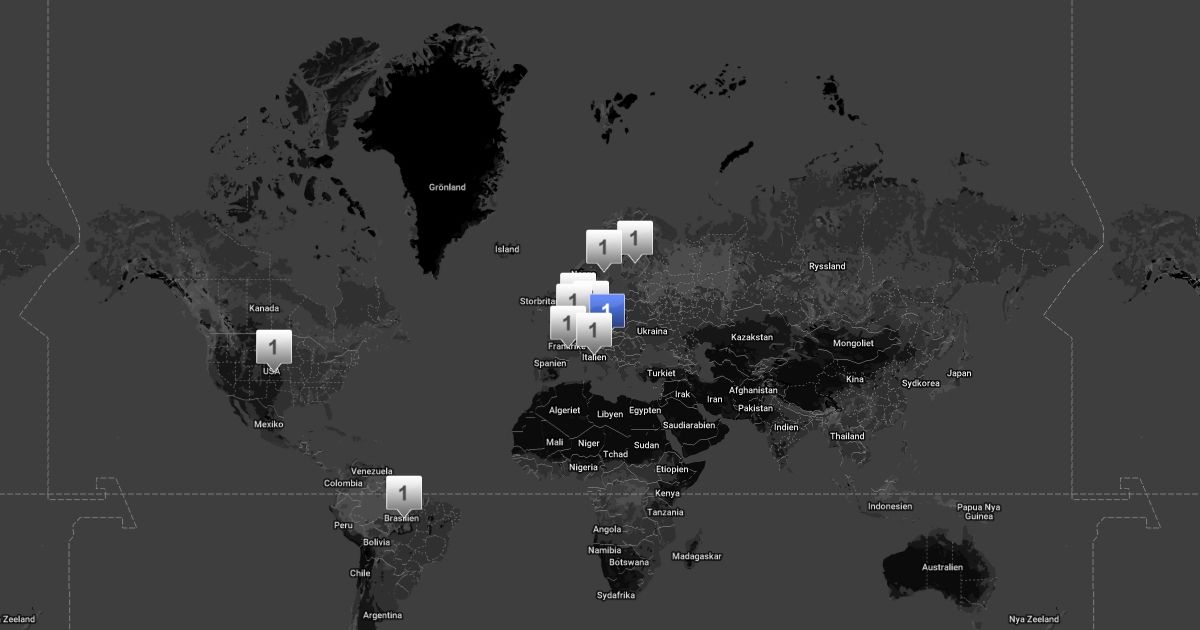Click the Afghanistan label
1200x630 pixels.
coord(753,390)
